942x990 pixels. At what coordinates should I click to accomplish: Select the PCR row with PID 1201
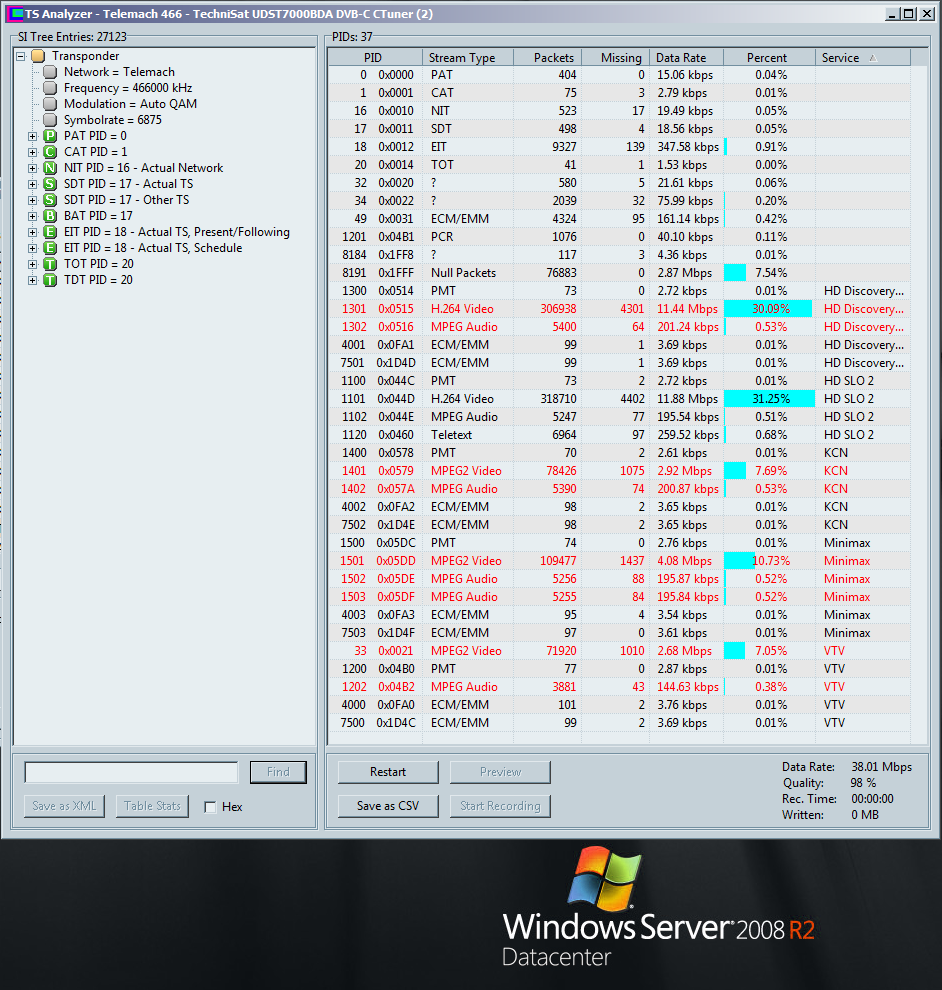click(x=619, y=237)
